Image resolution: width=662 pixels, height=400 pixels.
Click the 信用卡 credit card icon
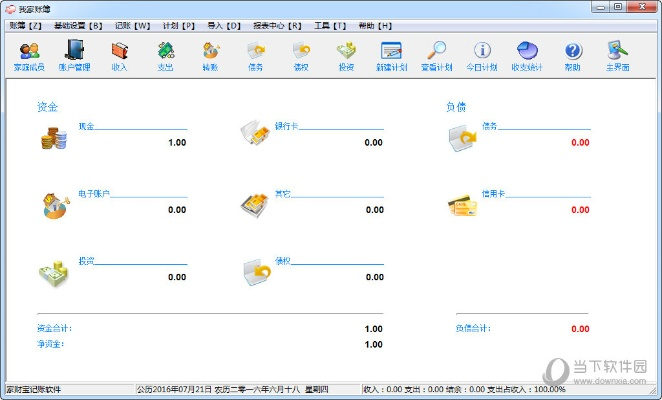(x=463, y=205)
